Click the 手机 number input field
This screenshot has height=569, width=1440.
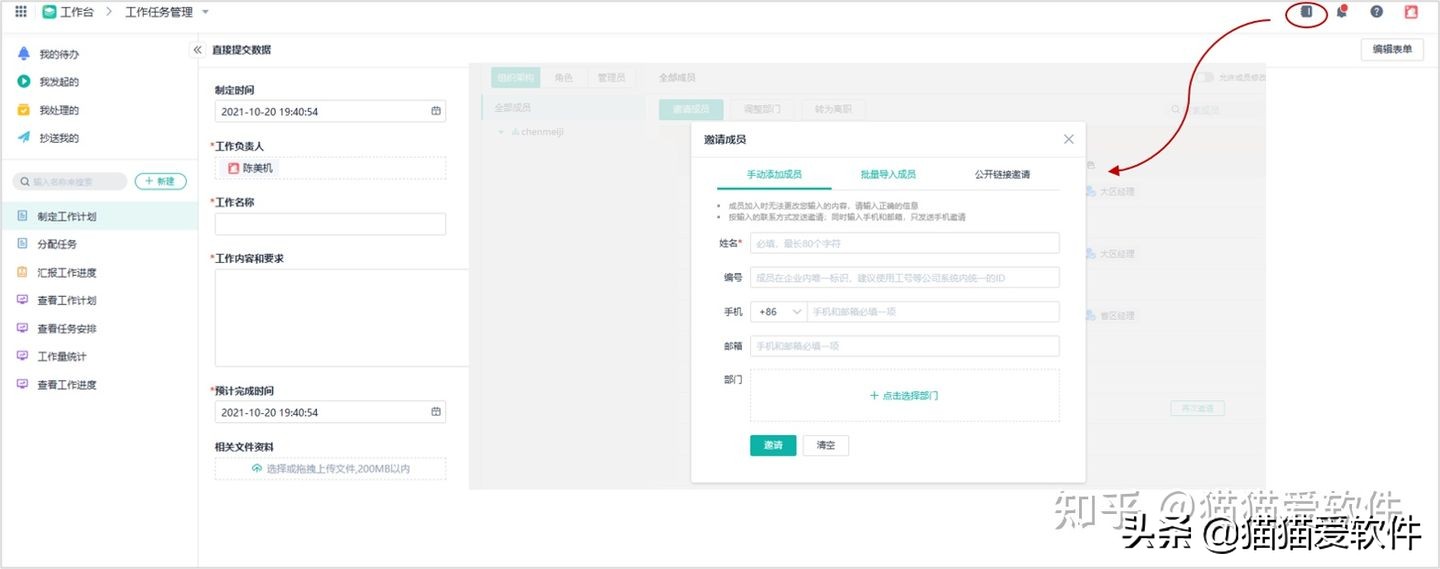click(933, 311)
